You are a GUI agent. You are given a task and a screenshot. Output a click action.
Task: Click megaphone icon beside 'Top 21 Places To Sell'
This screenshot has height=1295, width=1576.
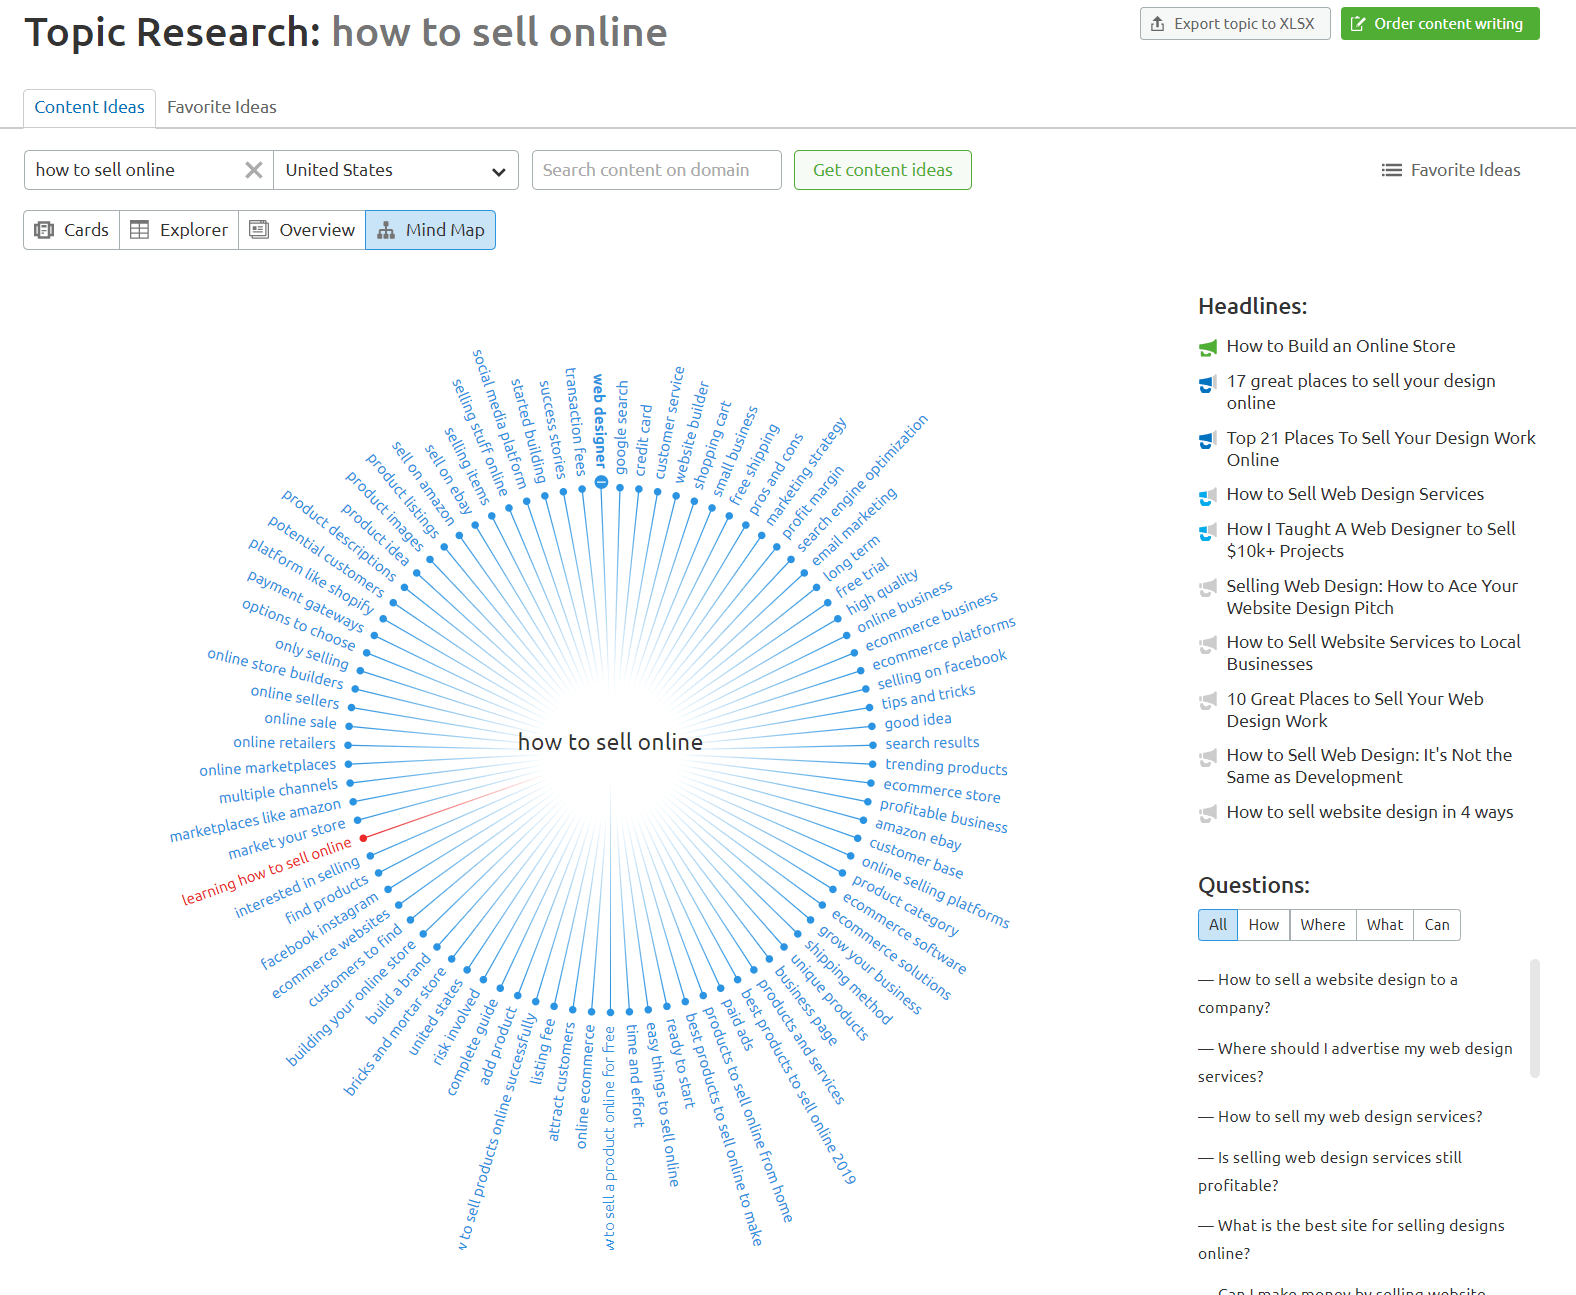[x=1208, y=440]
